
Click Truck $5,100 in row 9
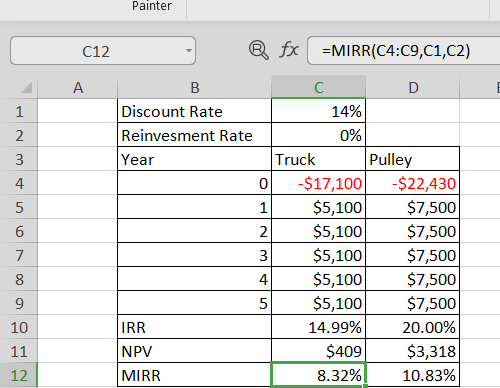pyautogui.click(x=319, y=303)
